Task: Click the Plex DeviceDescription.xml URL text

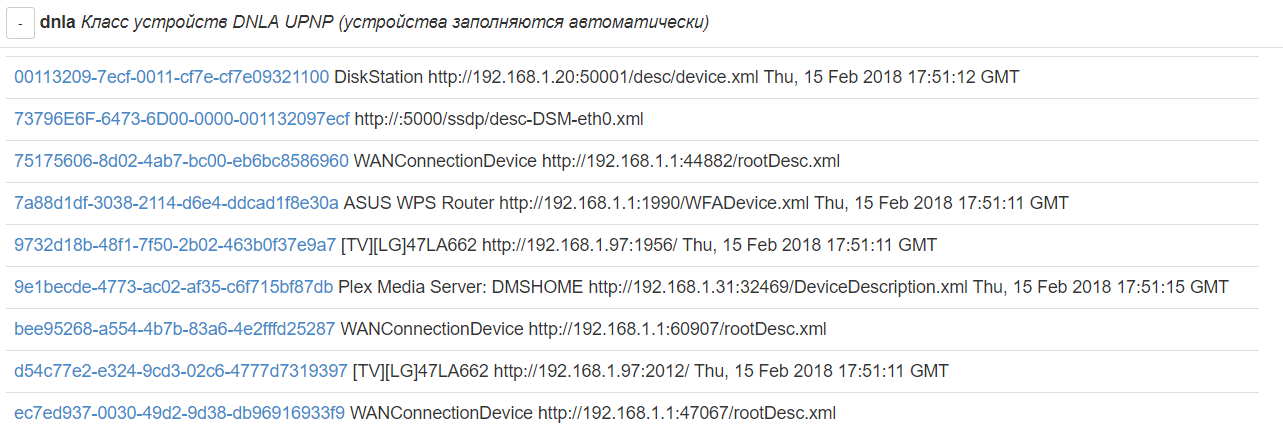Action: 778,287
